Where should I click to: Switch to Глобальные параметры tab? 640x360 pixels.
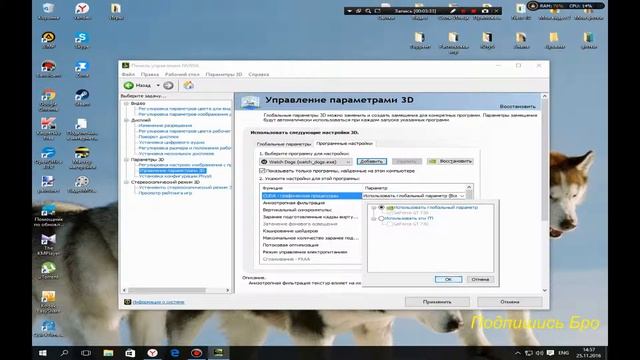coord(284,144)
